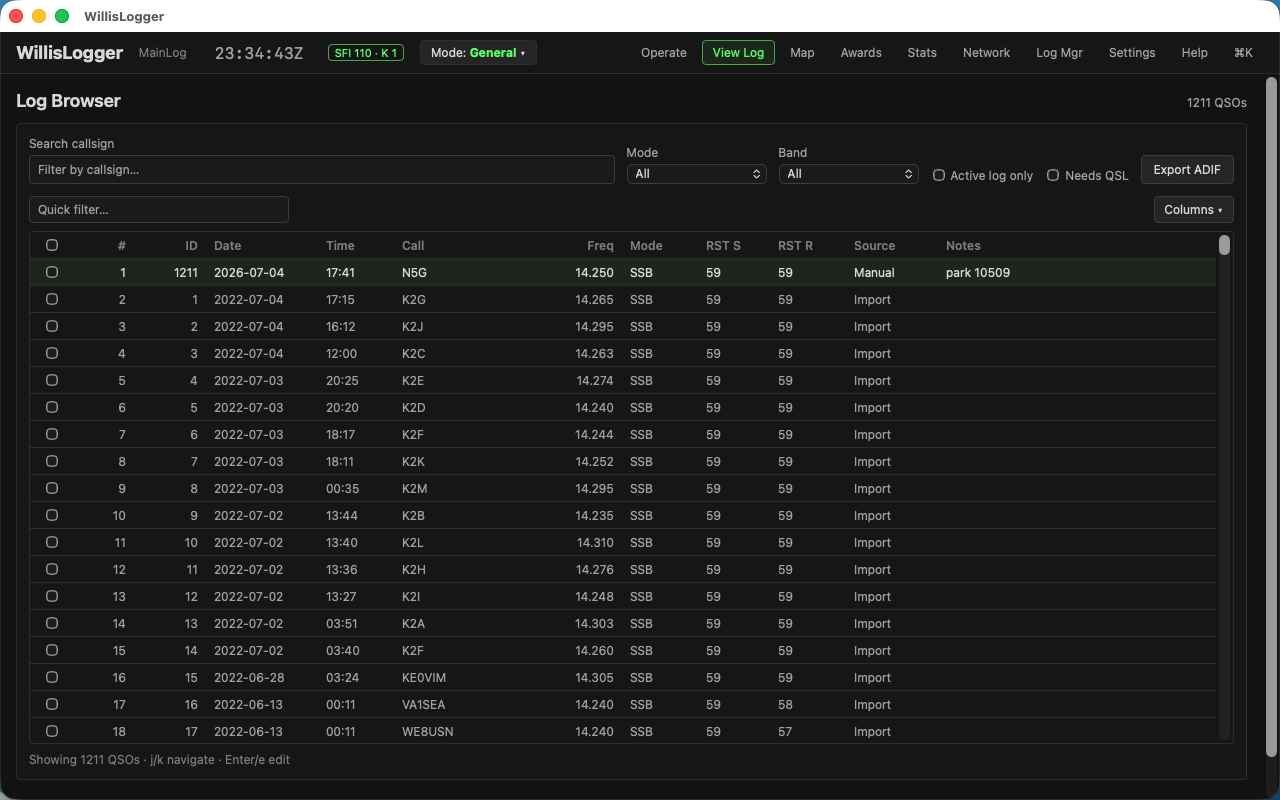Click the log table vertical scrollbar thumb
Viewport: 1280px width, 800px height.
[1224, 245]
